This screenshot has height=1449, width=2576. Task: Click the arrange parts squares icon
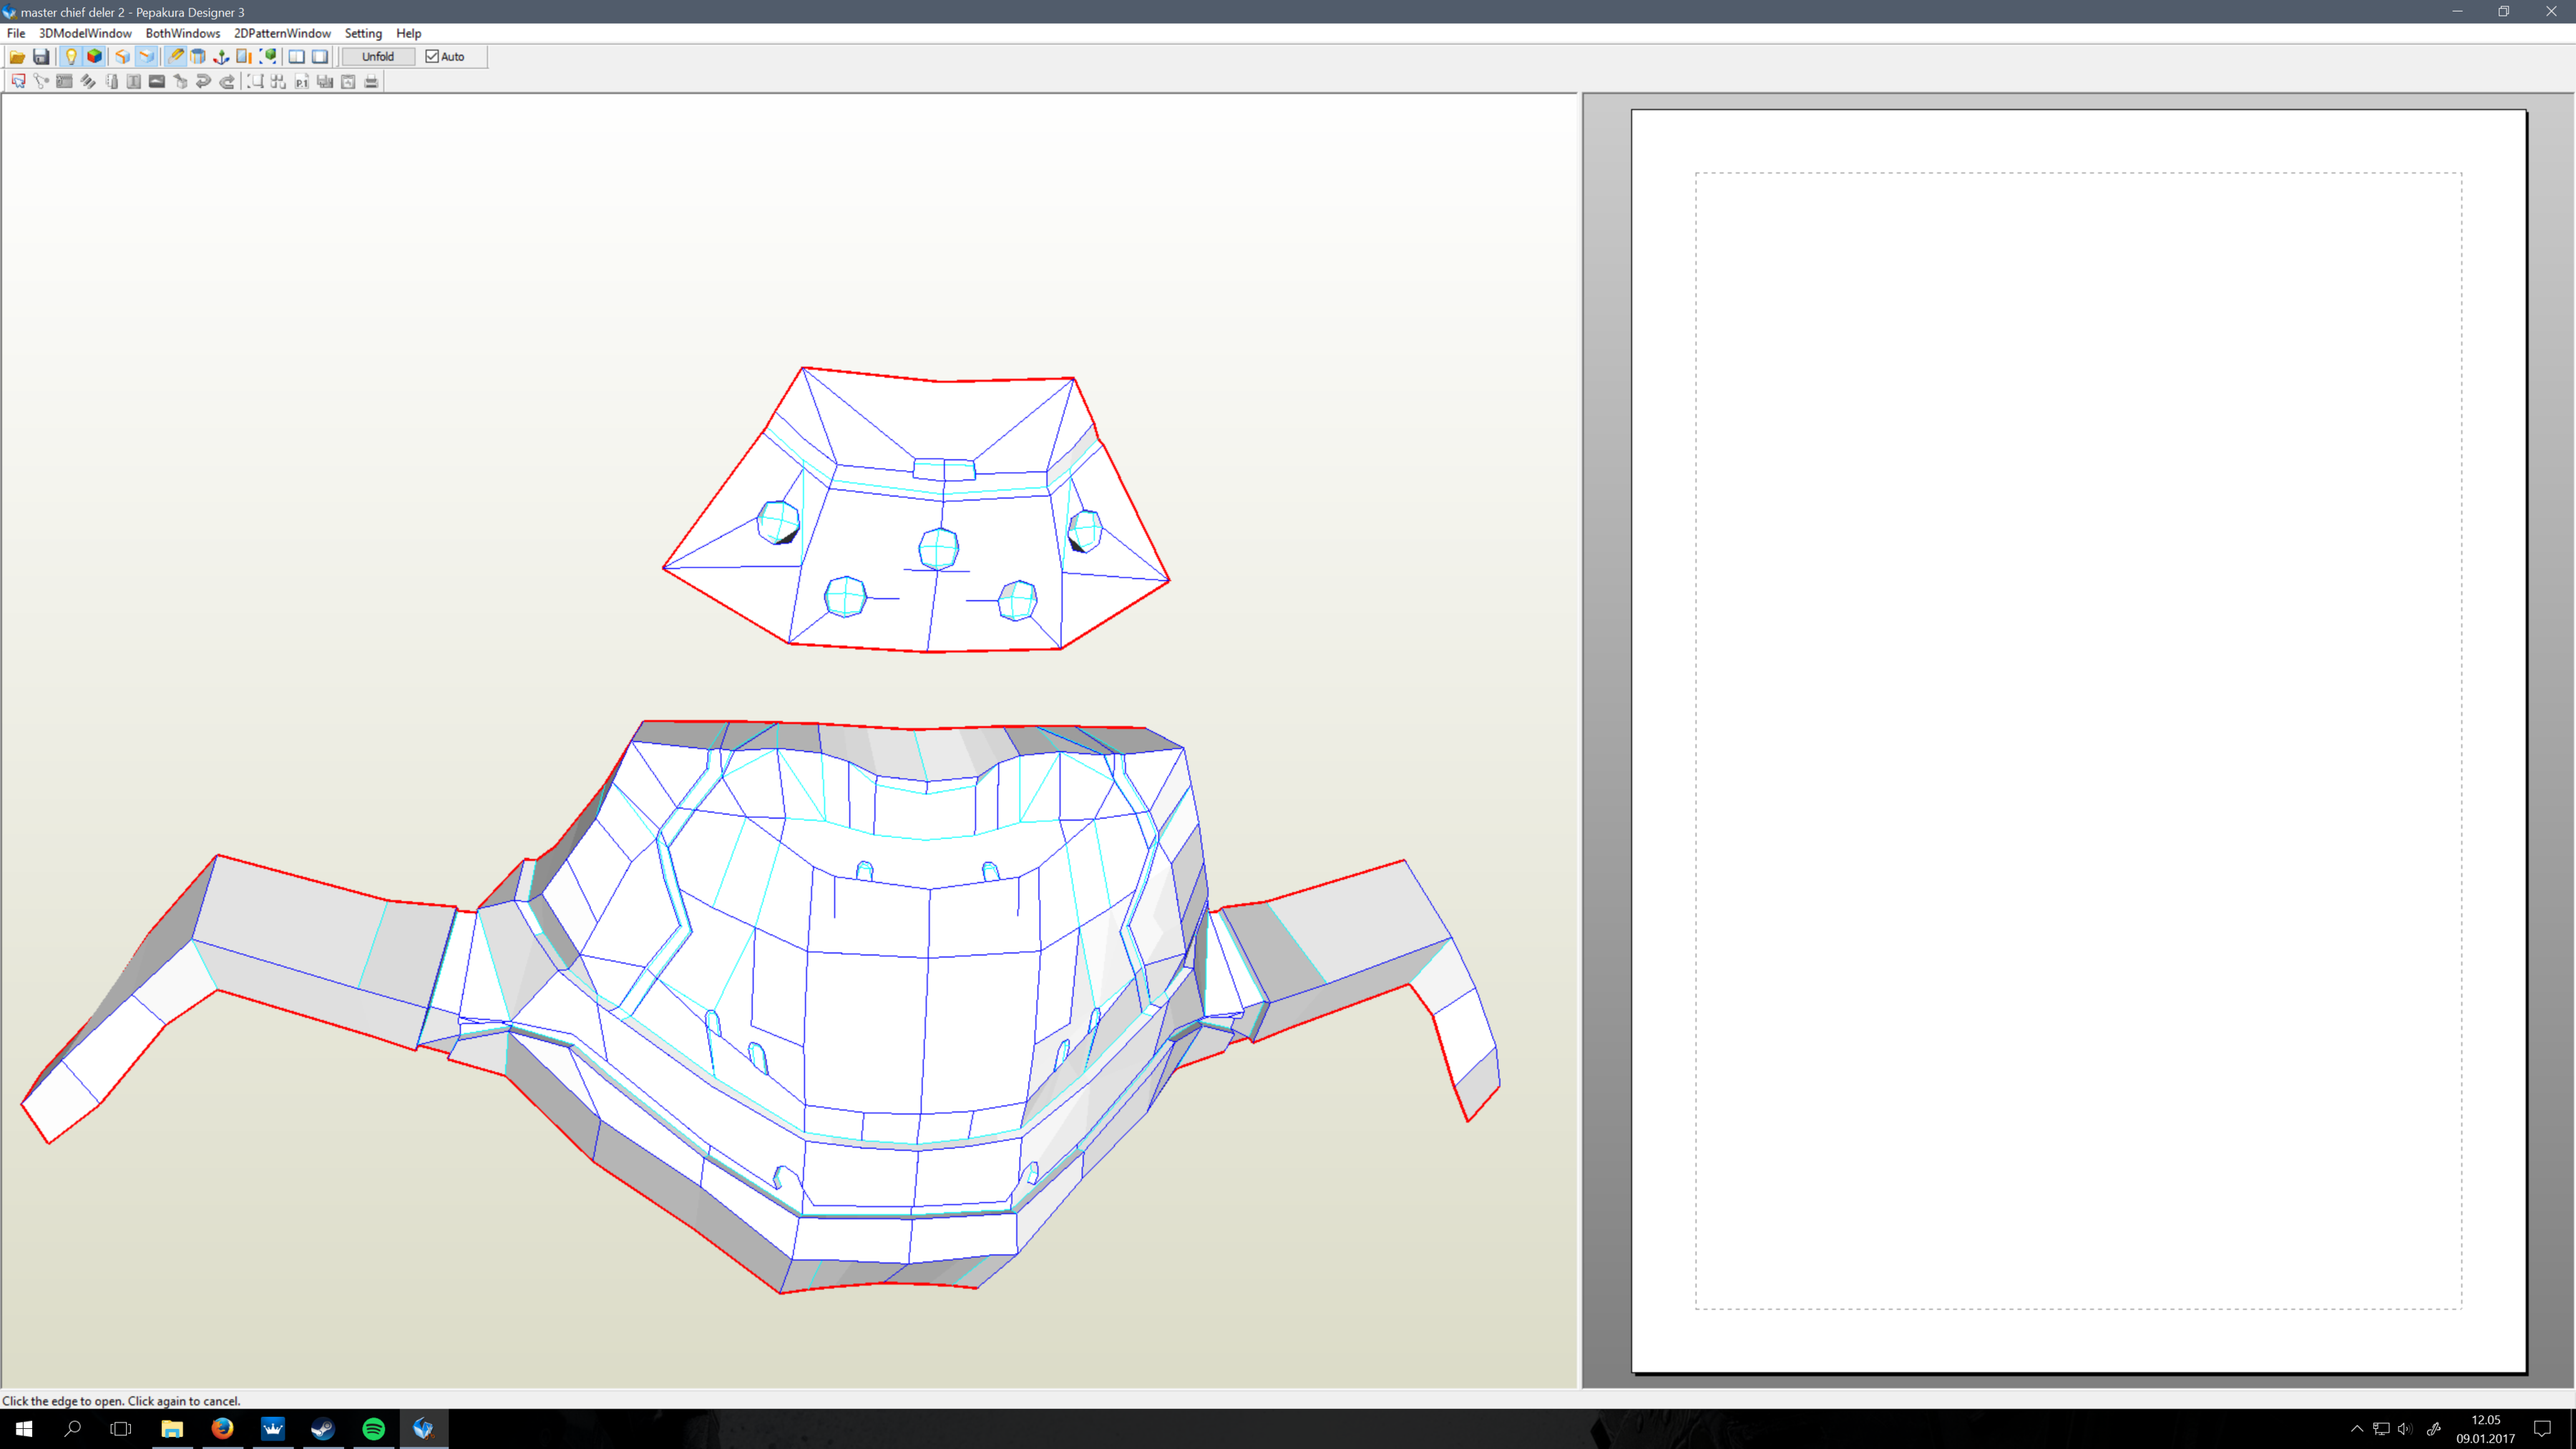coord(279,82)
